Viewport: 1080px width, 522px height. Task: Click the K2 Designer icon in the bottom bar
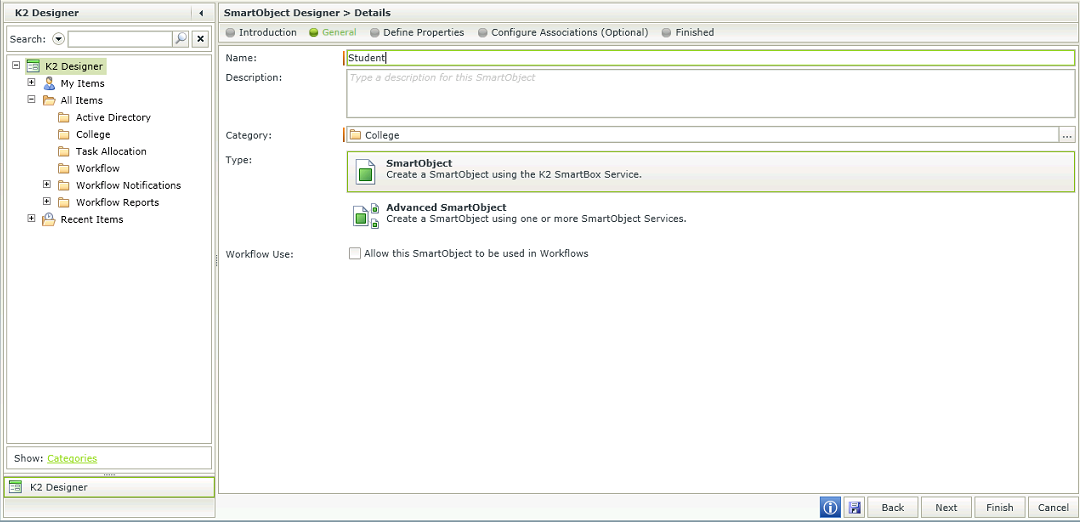[16, 487]
